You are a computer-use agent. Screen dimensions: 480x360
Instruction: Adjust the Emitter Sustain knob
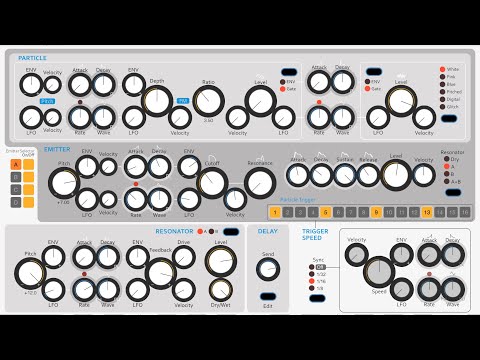pyautogui.click(x=345, y=175)
